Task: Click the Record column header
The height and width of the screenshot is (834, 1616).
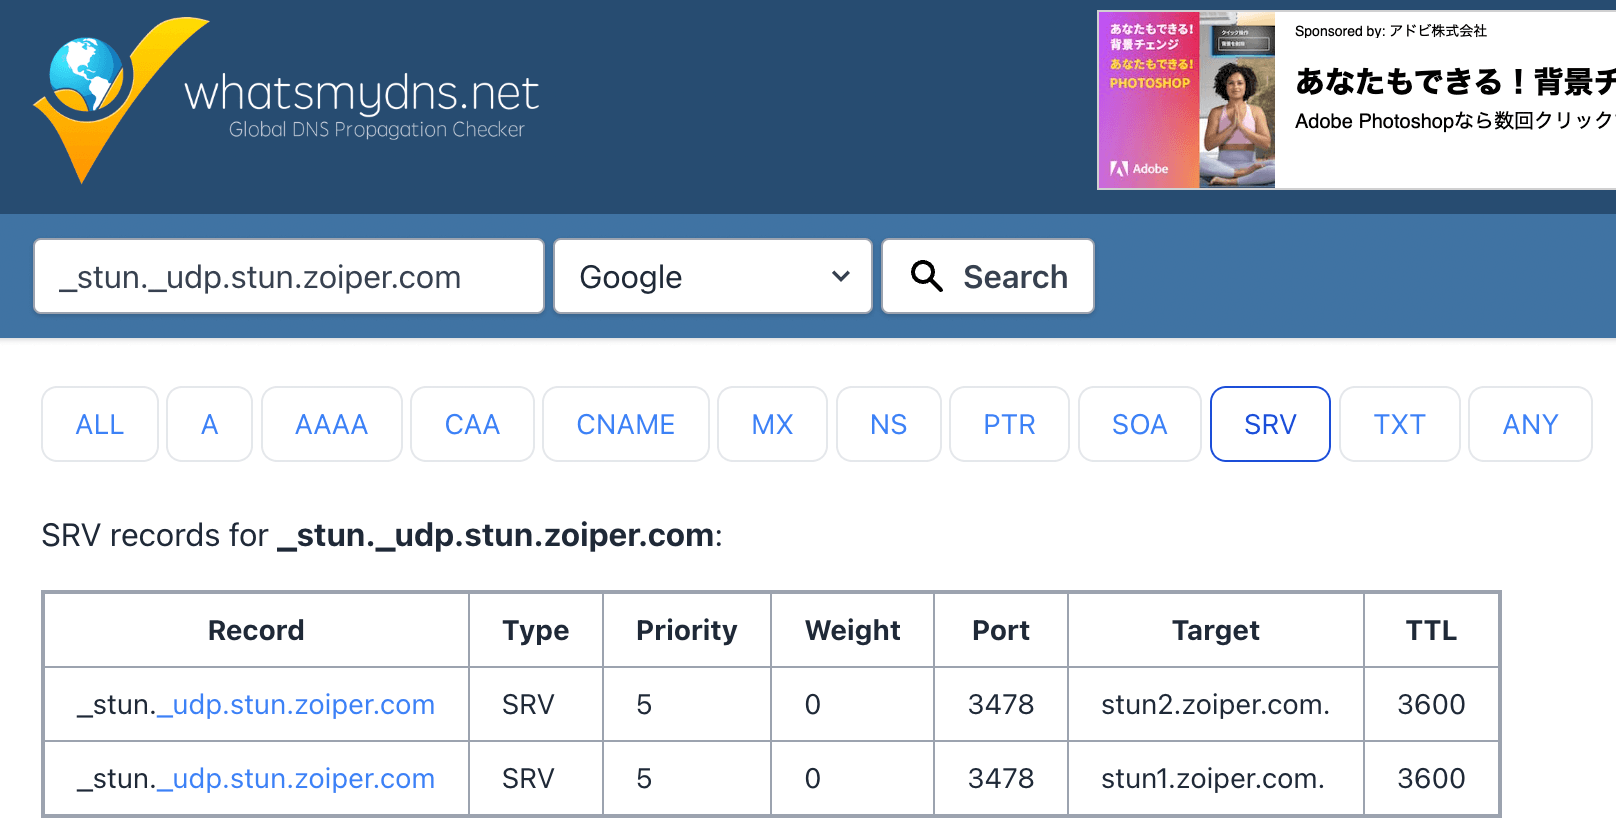Action: click(x=256, y=630)
